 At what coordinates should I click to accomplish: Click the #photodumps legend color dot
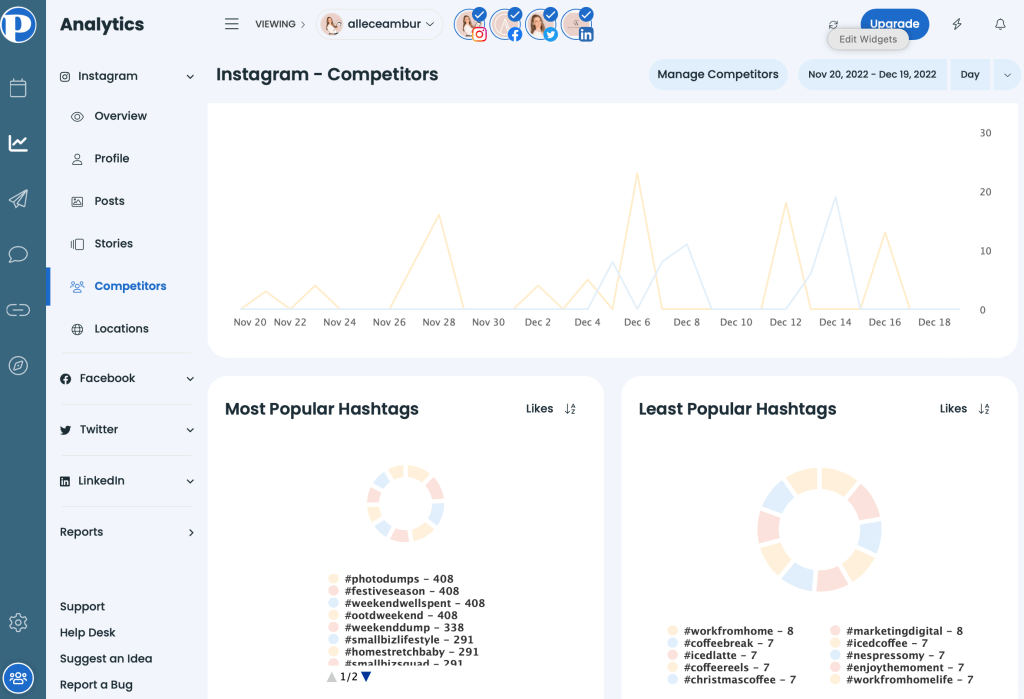(x=334, y=579)
